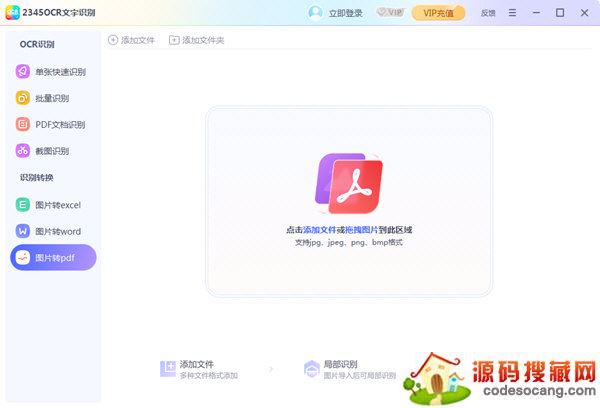
Task: Open the 反馈 feedback link
Action: tap(488, 13)
